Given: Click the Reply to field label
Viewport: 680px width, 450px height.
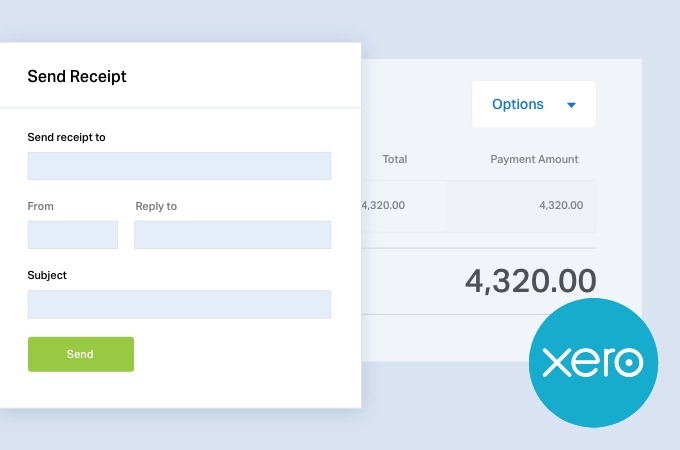Looking at the screenshot, I should click(x=156, y=206).
